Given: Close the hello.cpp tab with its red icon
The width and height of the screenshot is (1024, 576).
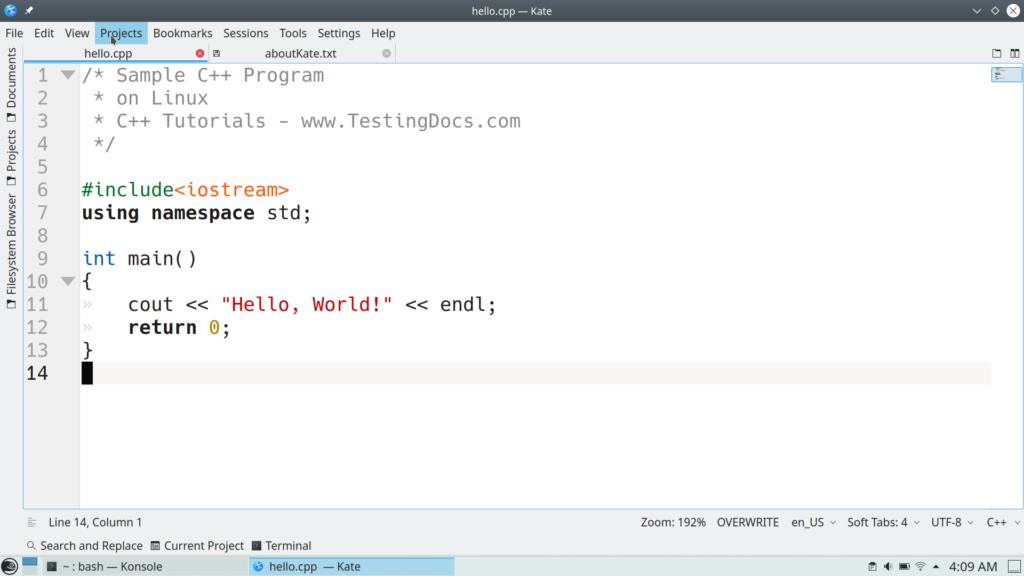Looking at the screenshot, I should [199, 53].
